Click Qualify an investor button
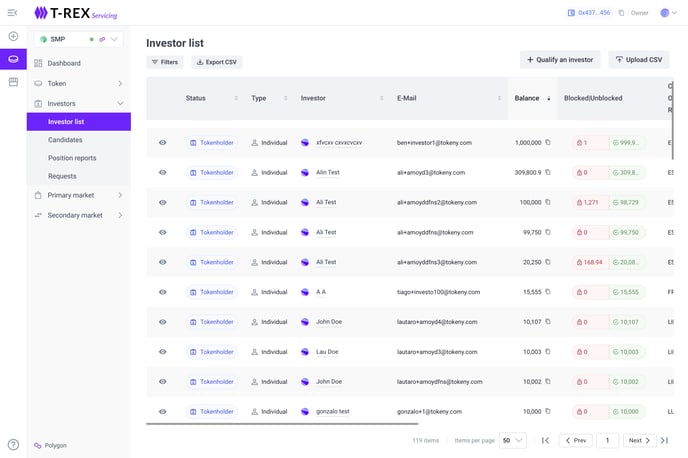This screenshot has width=688, height=458. tap(560, 60)
